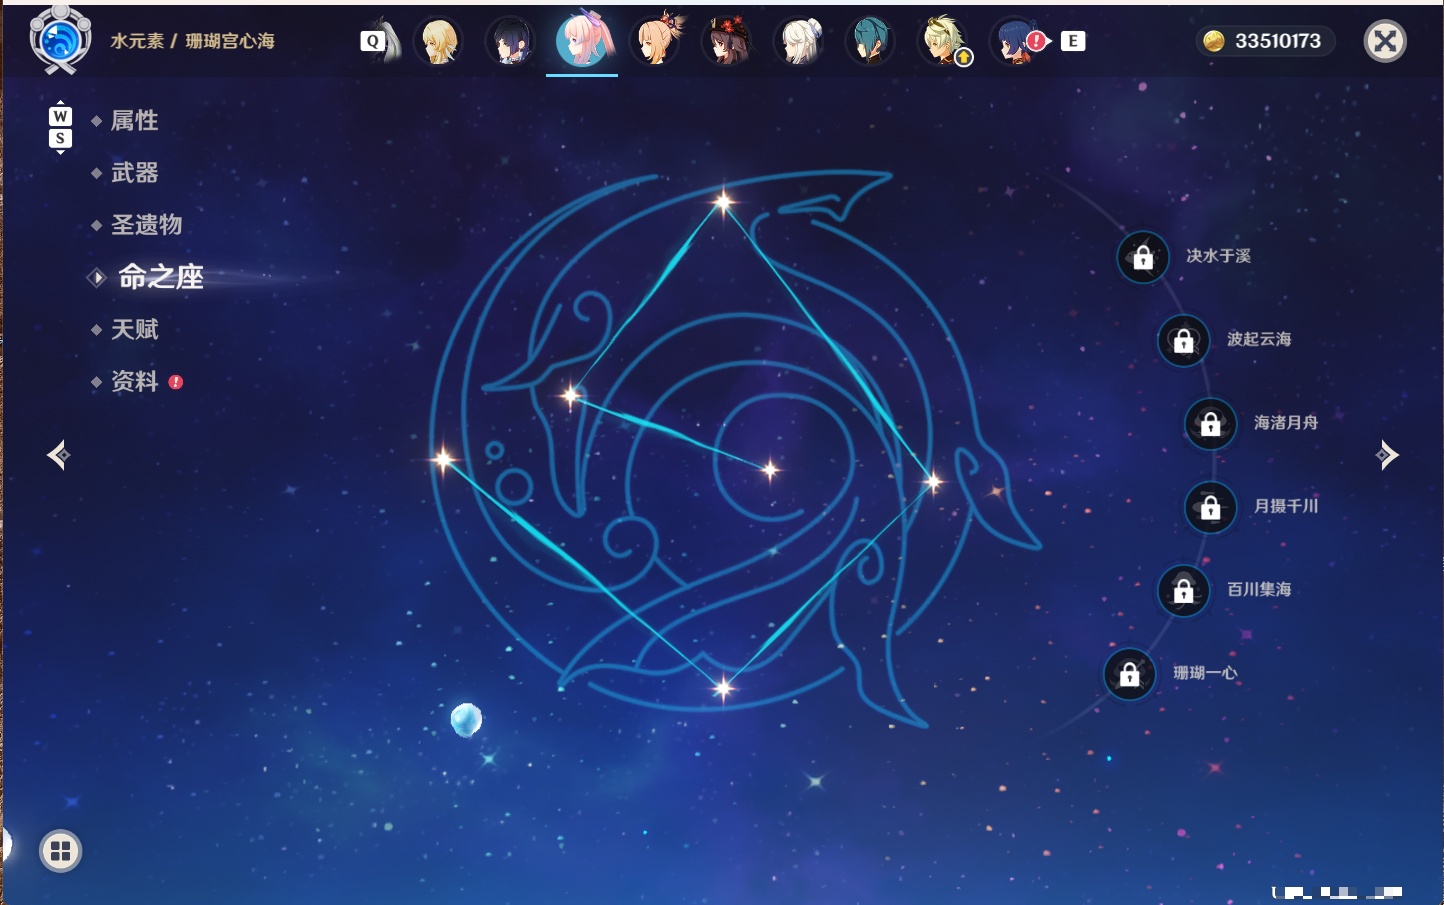Click the E next-character key icon
The width and height of the screenshot is (1444, 905).
point(1073,41)
